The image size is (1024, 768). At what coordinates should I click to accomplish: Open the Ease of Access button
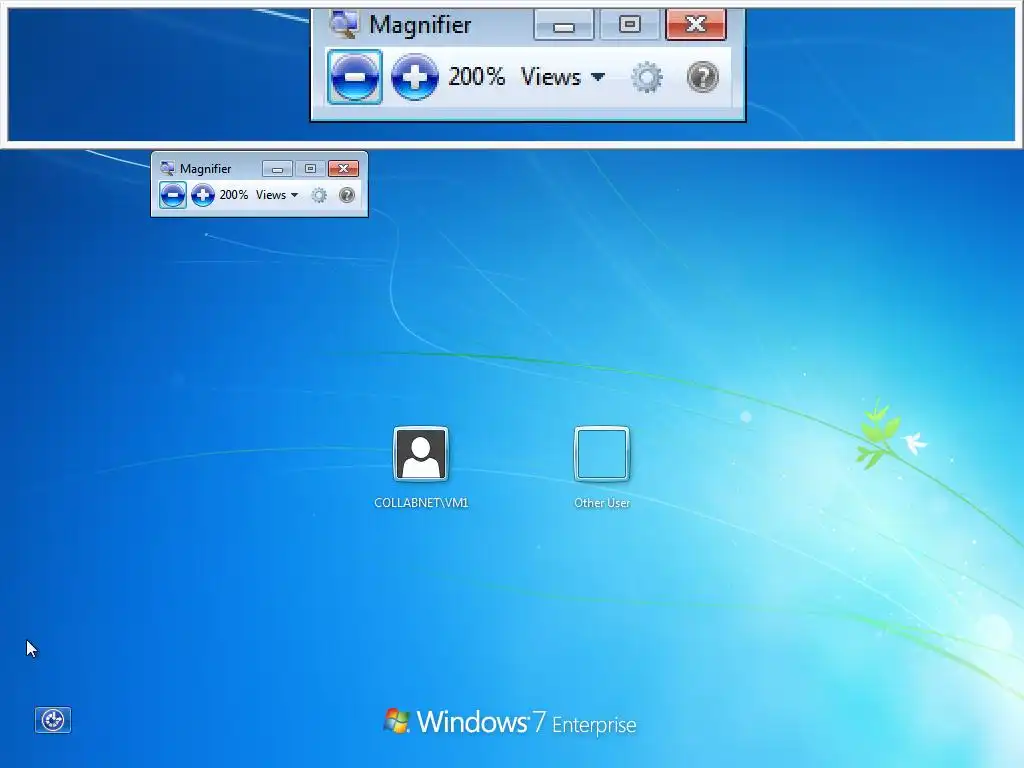coord(53,720)
